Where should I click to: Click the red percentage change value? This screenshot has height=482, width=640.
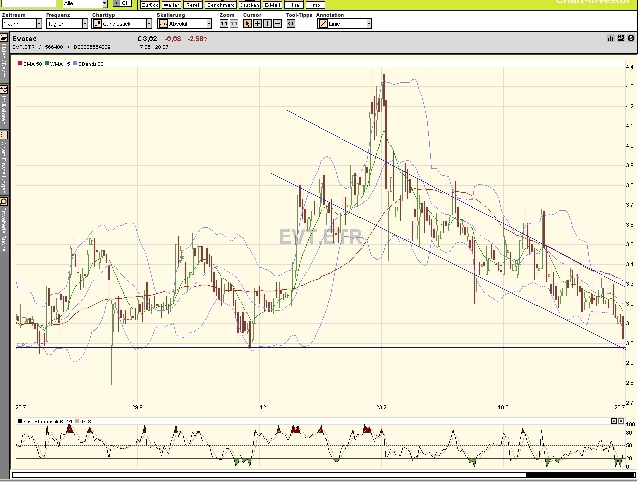click(198, 38)
